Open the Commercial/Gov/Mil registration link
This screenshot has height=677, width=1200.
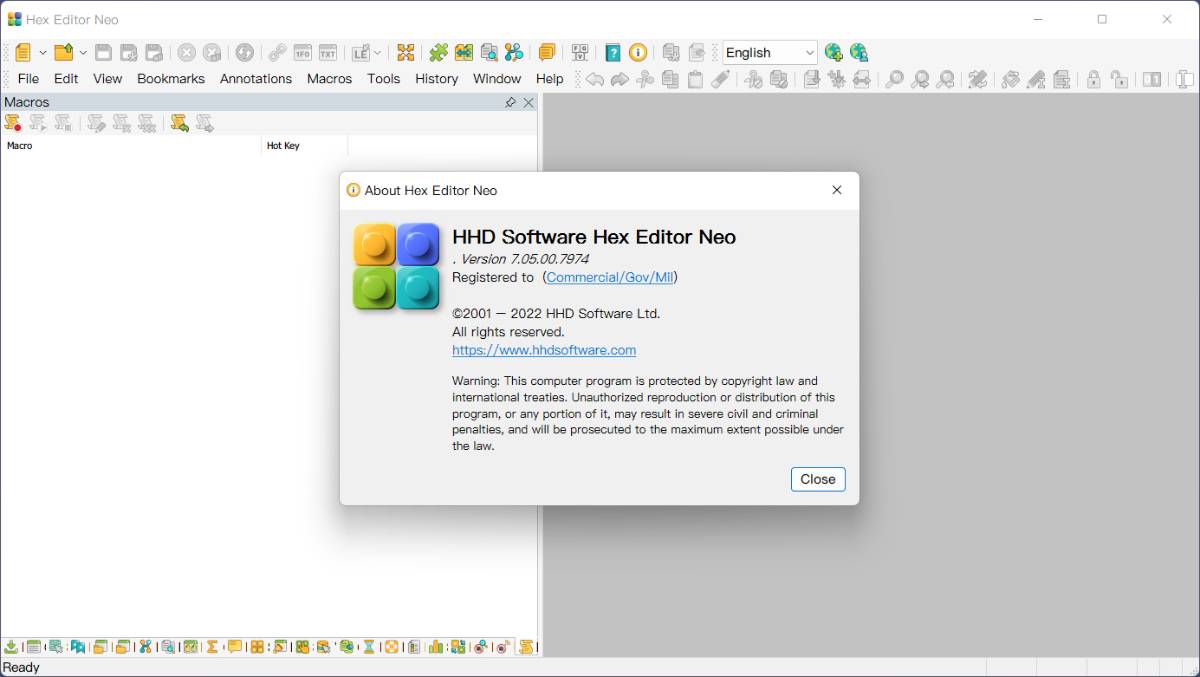(610, 277)
